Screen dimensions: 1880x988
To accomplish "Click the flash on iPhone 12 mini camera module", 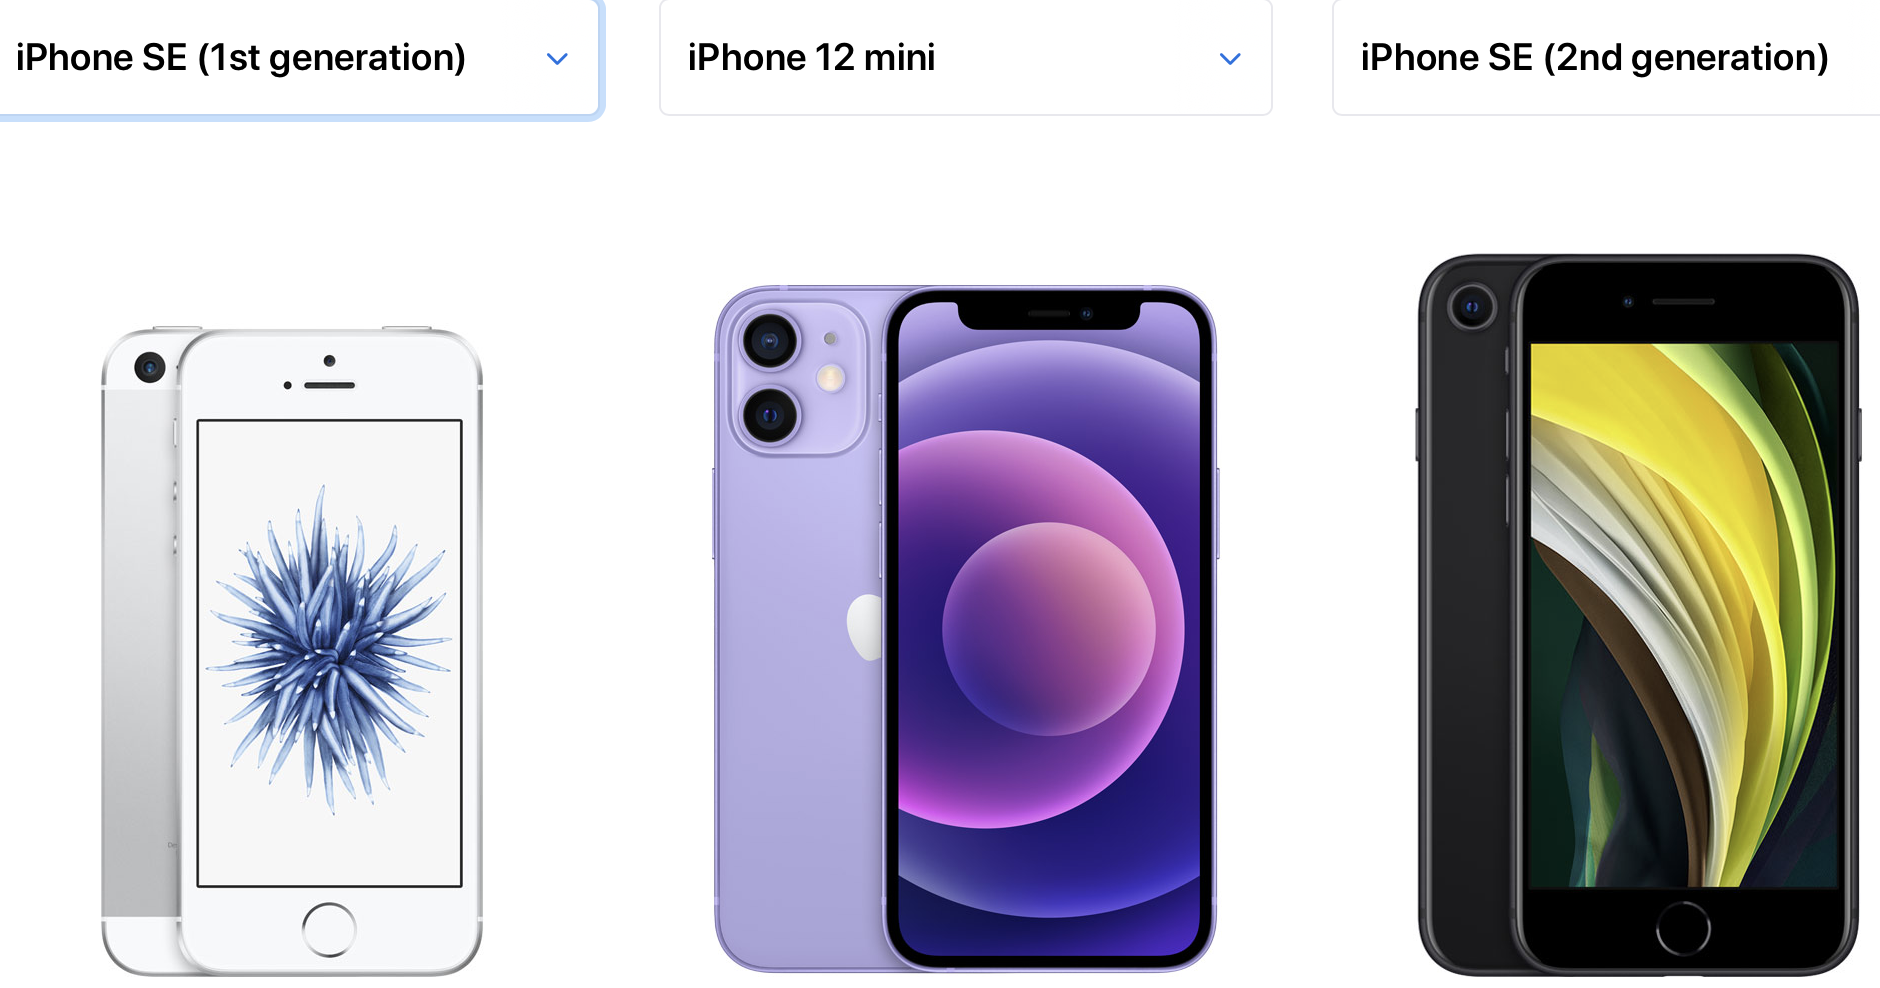I will [x=831, y=377].
